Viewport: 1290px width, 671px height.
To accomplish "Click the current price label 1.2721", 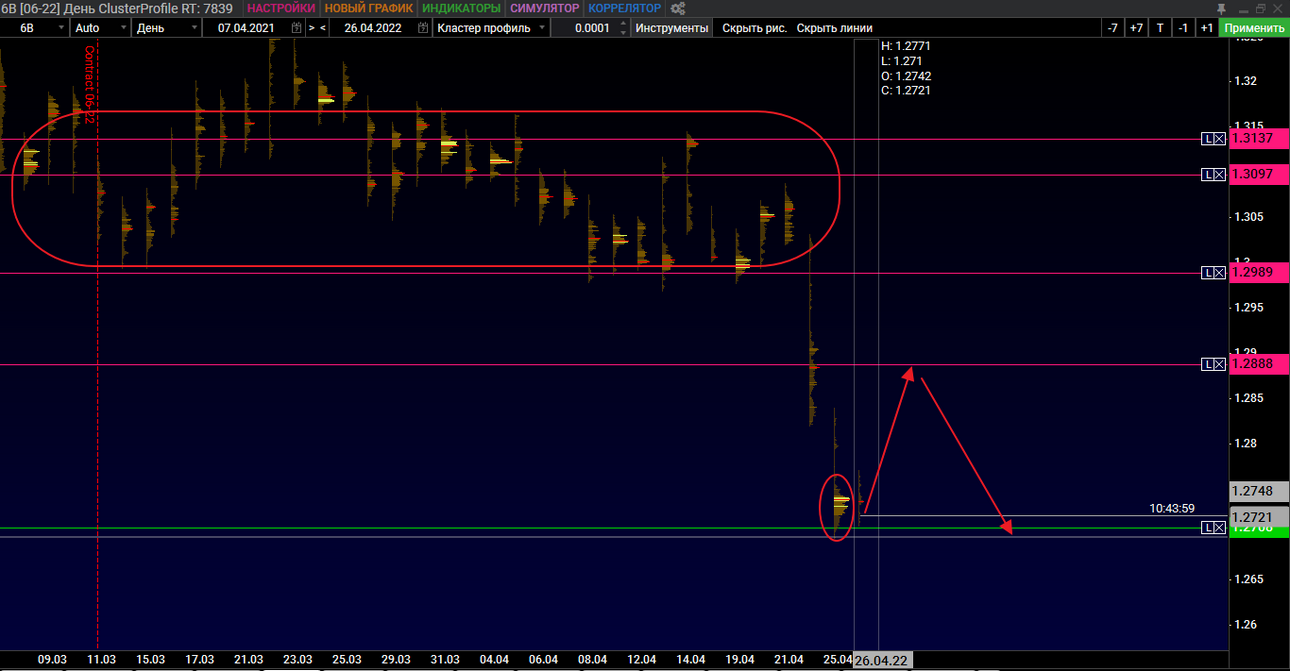I will click(1259, 517).
